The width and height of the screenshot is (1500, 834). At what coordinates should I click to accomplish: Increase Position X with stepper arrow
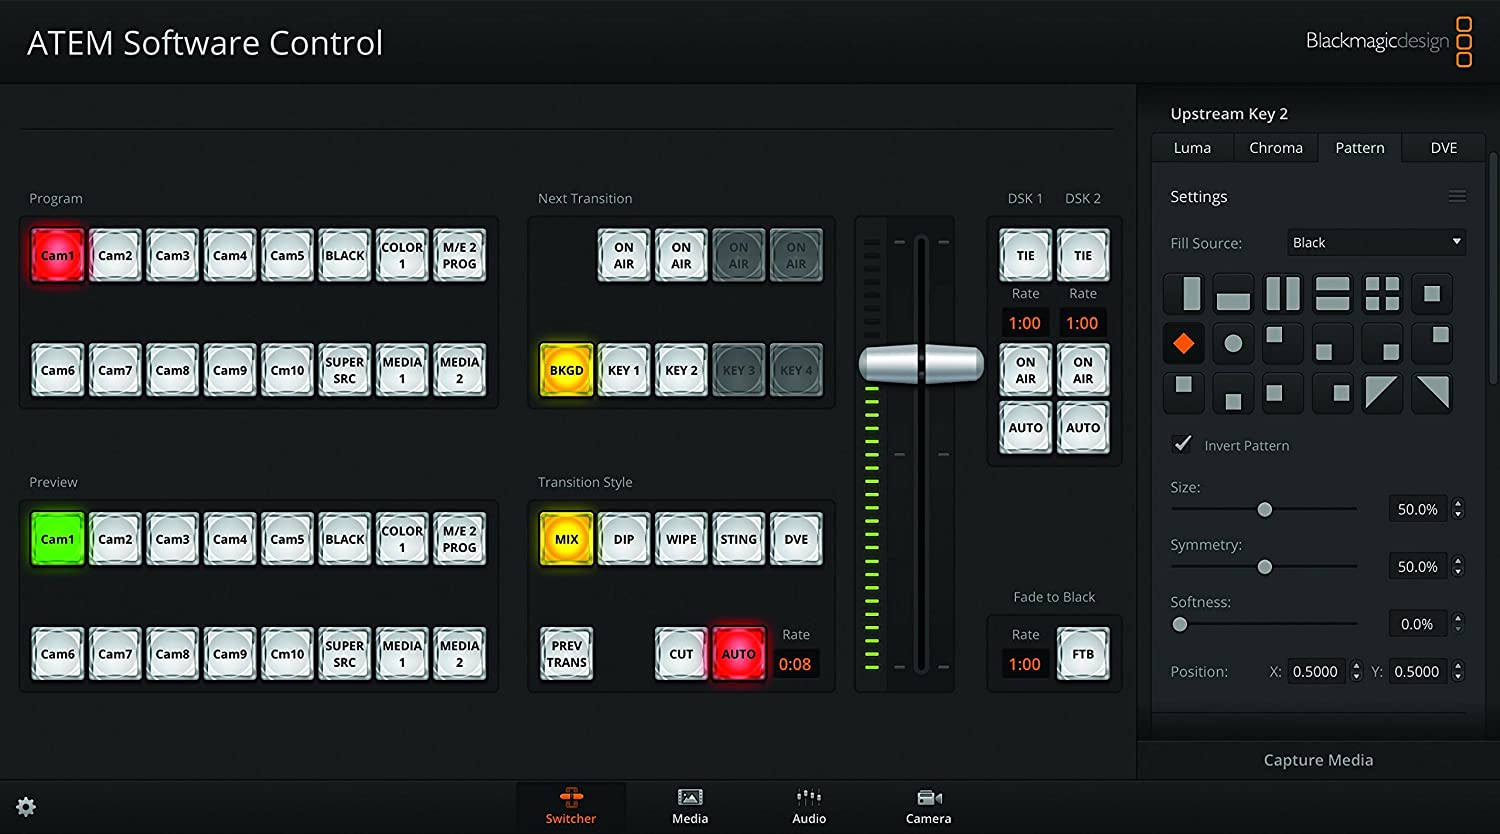click(1356, 666)
